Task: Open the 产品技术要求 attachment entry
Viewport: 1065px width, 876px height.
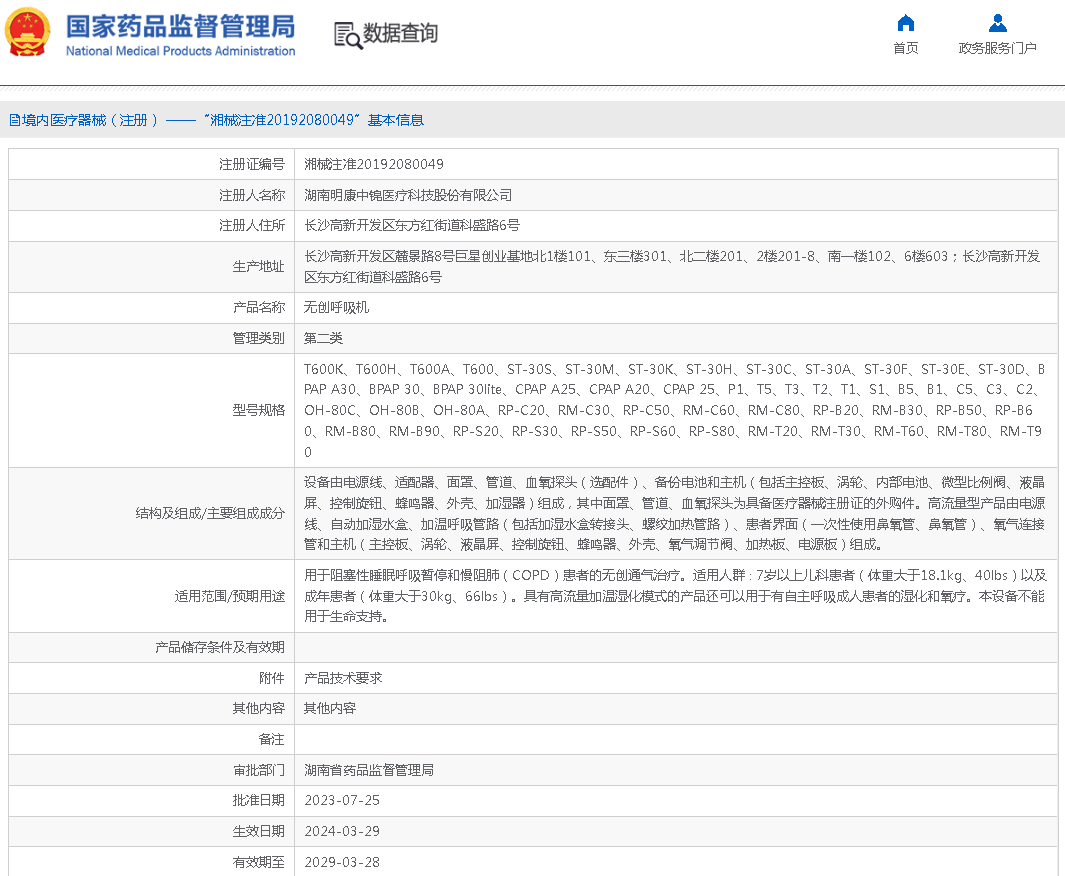Action: point(343,678)
